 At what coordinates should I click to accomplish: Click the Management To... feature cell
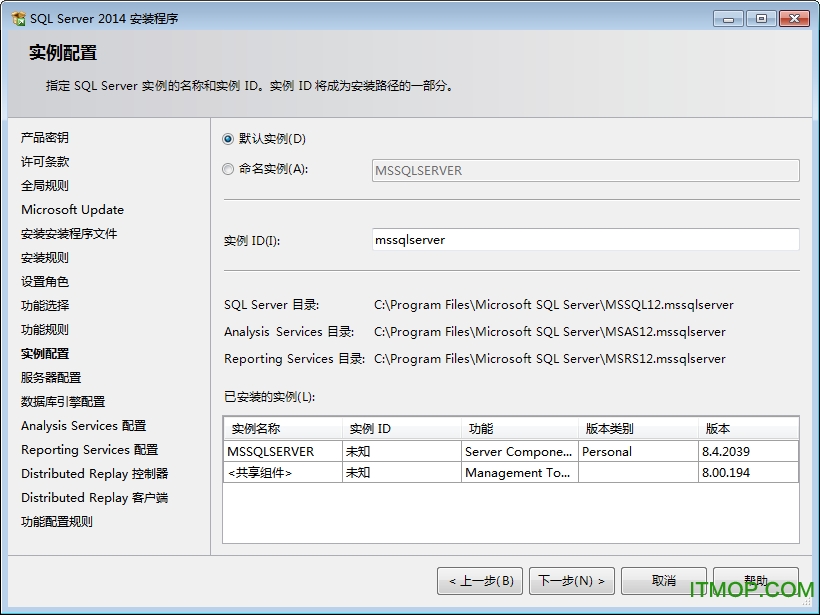point(519,473)
